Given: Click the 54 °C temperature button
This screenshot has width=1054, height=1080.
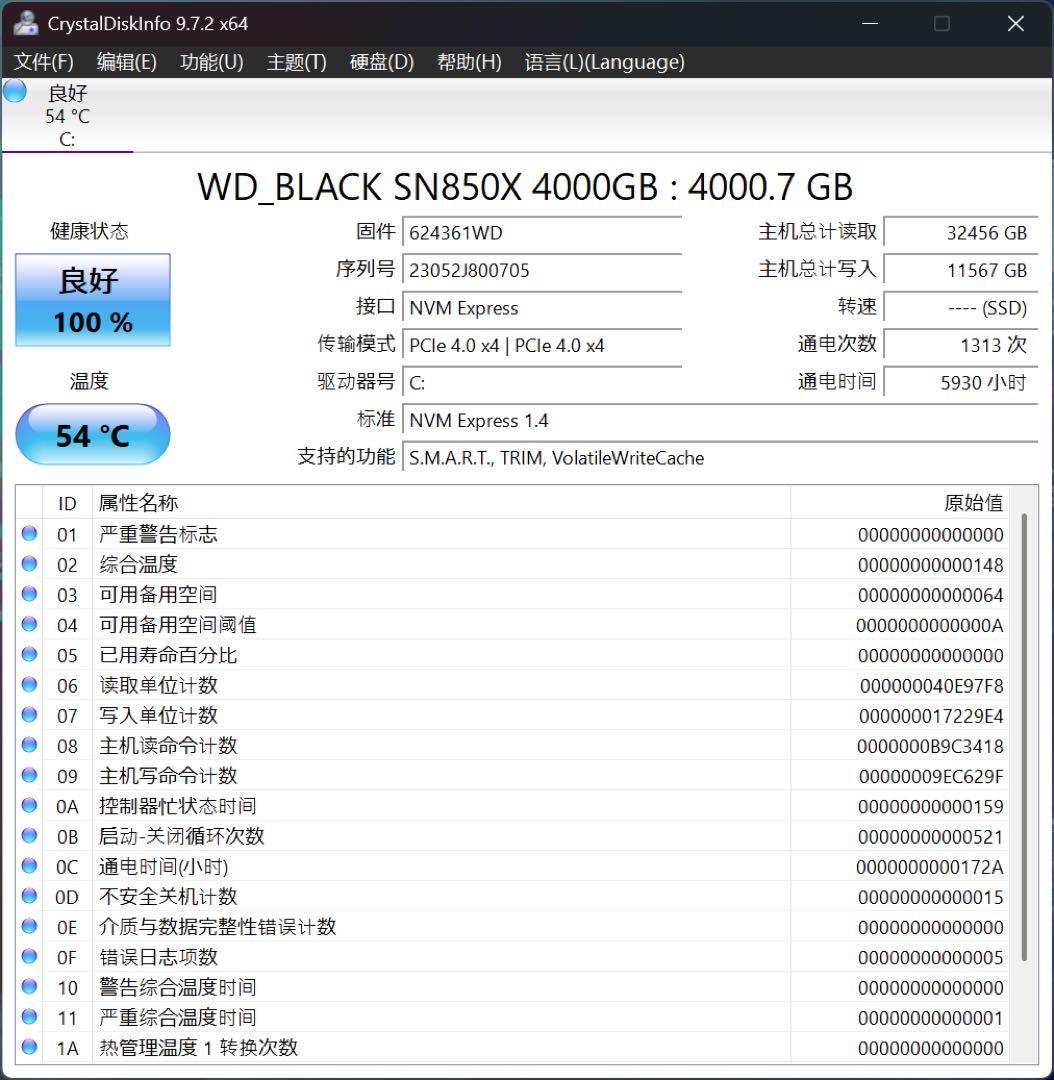Looking at the screenshot, I should pyautogui.click(x=92, y=434).
